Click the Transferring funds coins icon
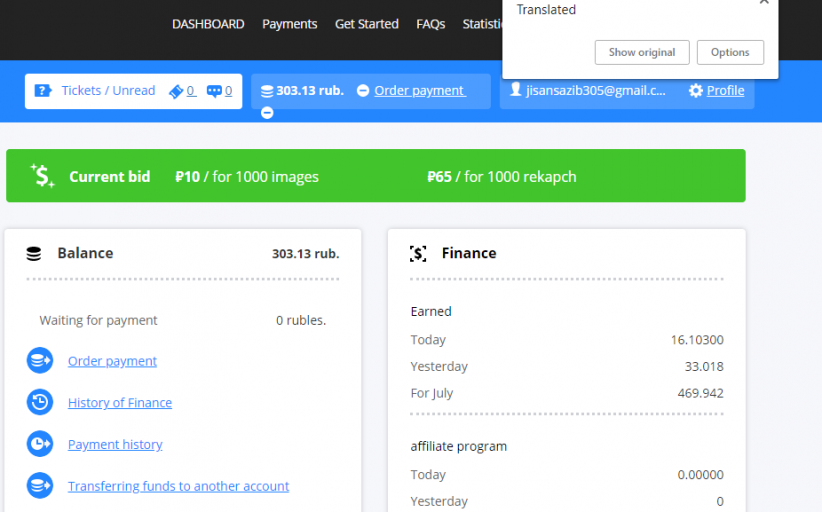 tap(40, 486)
